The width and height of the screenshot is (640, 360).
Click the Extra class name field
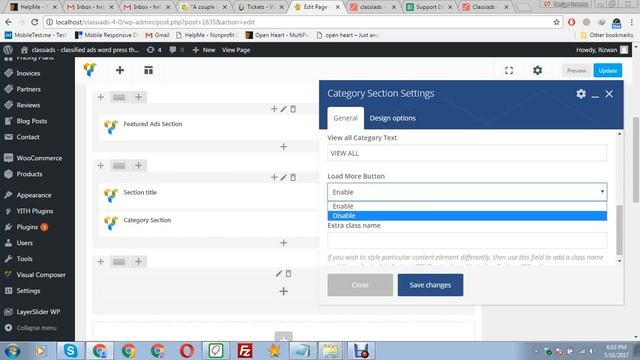point(467,241)
